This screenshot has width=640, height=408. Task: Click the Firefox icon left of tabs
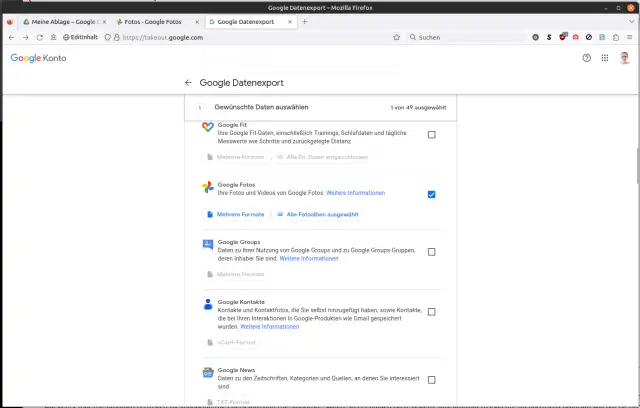(x=10, y=22)
